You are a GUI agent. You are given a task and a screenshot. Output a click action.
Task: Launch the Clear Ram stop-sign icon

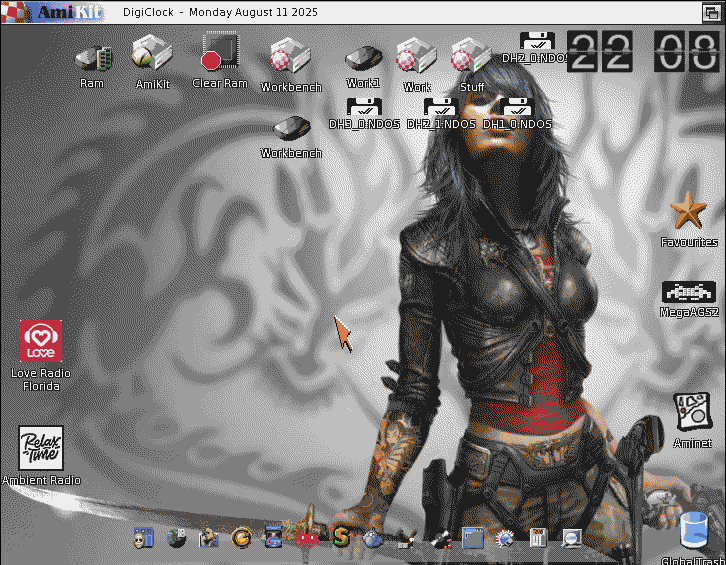click(x=219, y=51)
